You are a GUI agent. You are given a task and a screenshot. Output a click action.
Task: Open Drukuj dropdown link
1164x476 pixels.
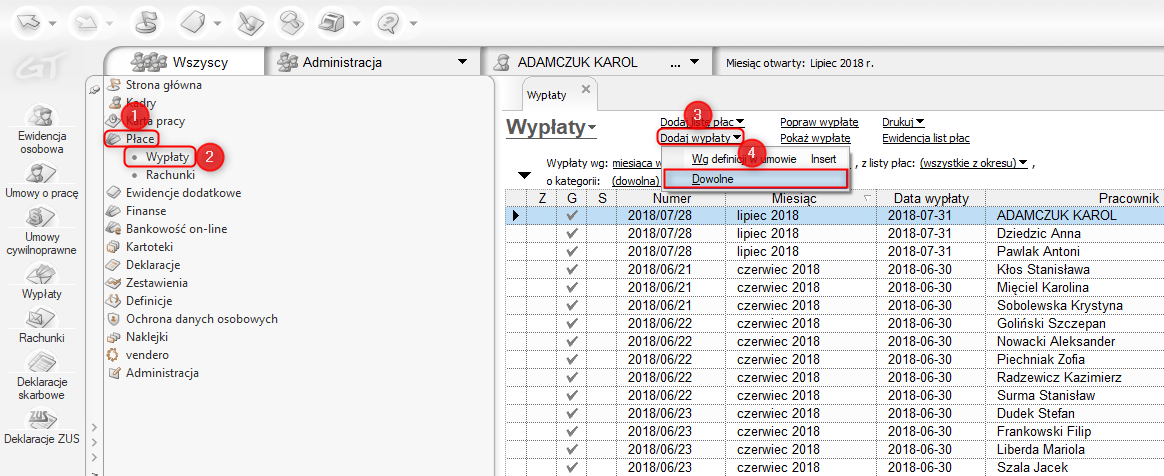(903, 122)
